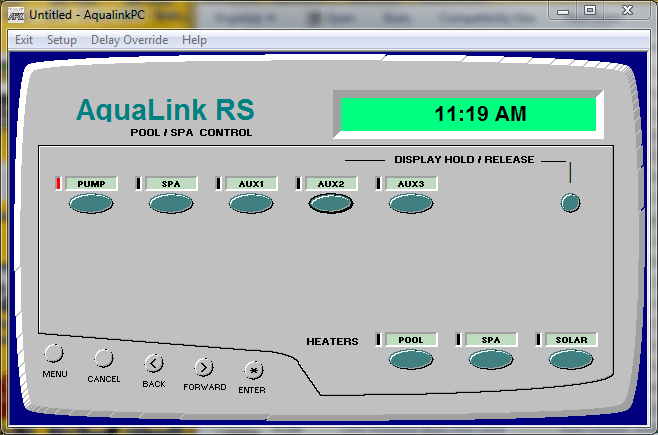Click the ENTER asterisk button
Viewport: 658px width, 435px height.
coord(254,371)
